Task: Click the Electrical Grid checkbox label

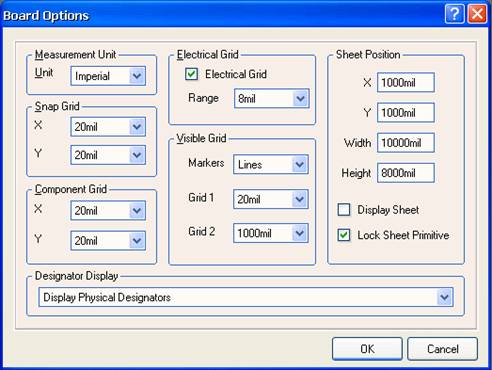Action: (236, 74)
